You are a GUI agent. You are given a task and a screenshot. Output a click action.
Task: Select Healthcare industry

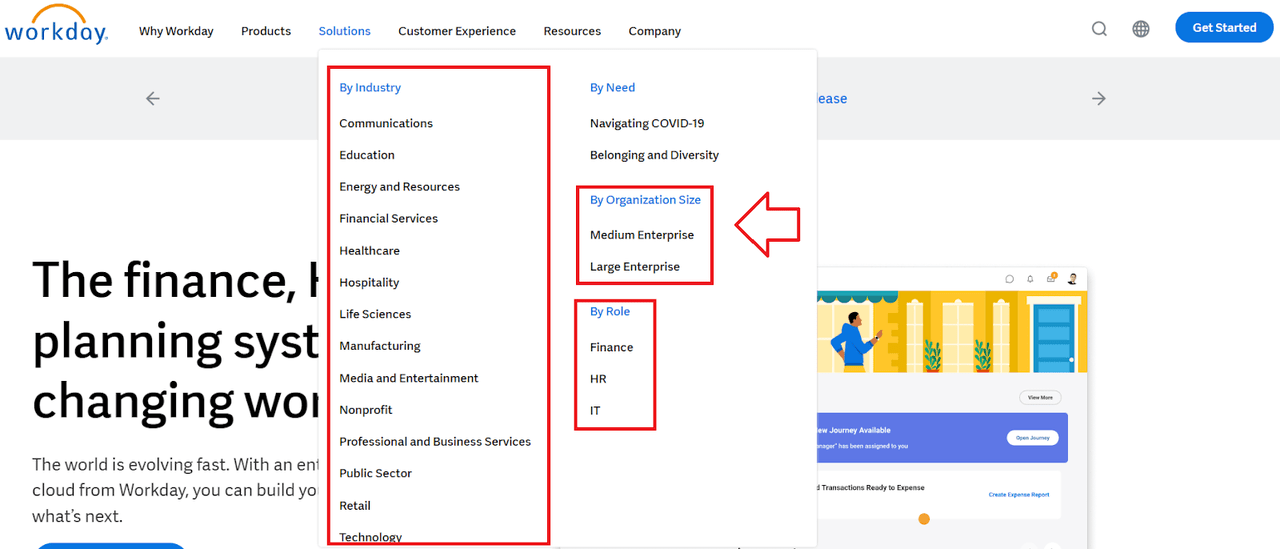[370, 251]
